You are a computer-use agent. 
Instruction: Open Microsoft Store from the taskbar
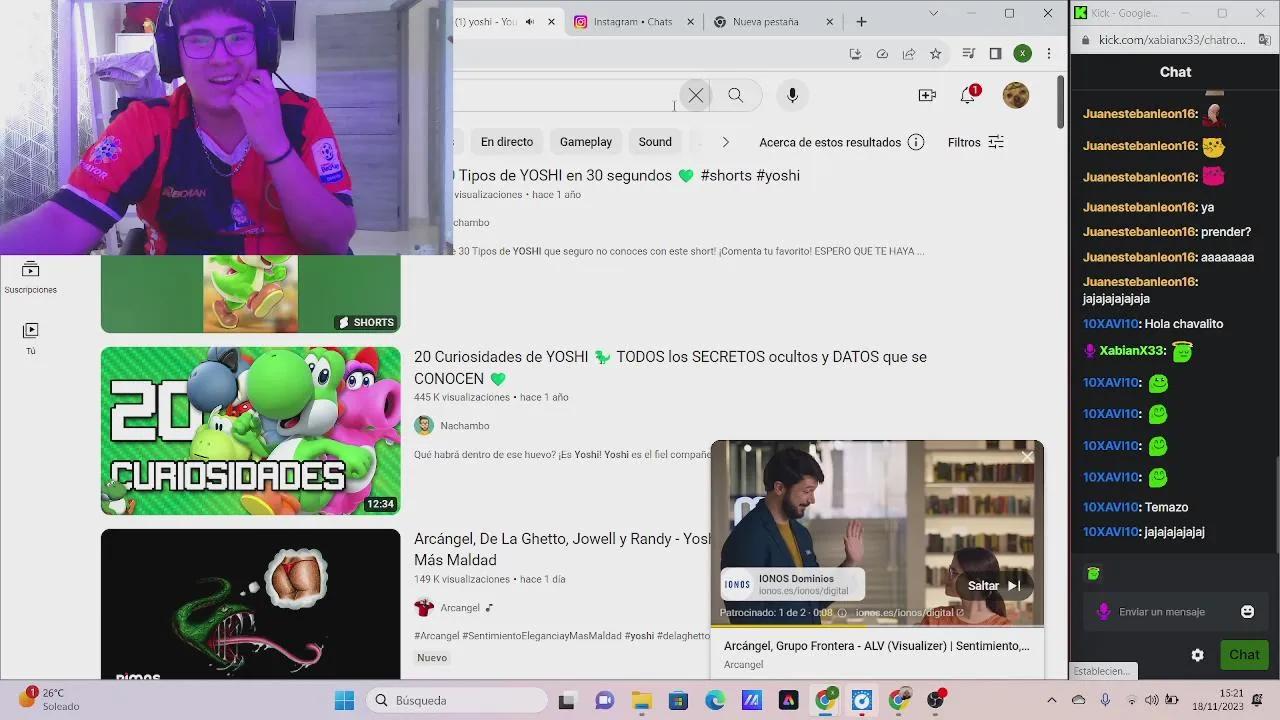tap(678, 700)
